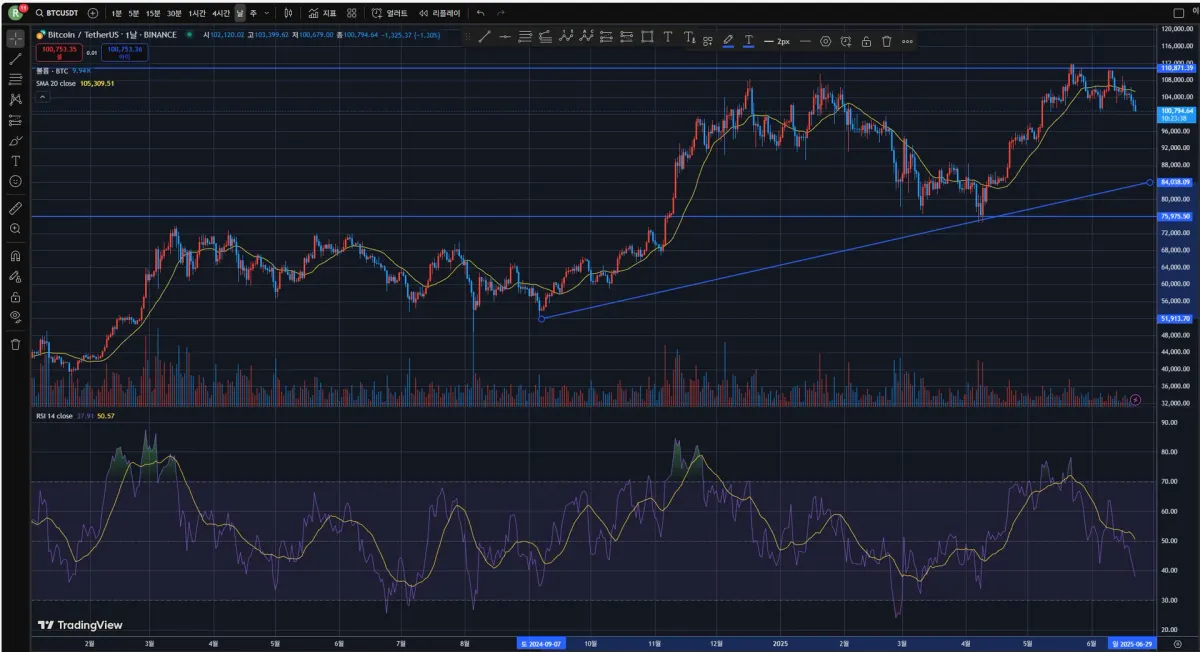
Task: Select the zoom in tool
Action: (15, 229)
